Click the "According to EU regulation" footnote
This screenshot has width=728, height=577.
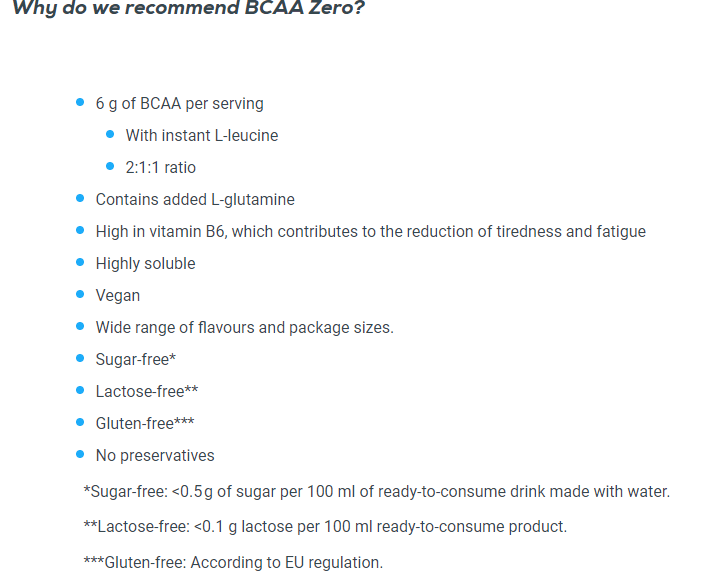[x=233, y=562]
